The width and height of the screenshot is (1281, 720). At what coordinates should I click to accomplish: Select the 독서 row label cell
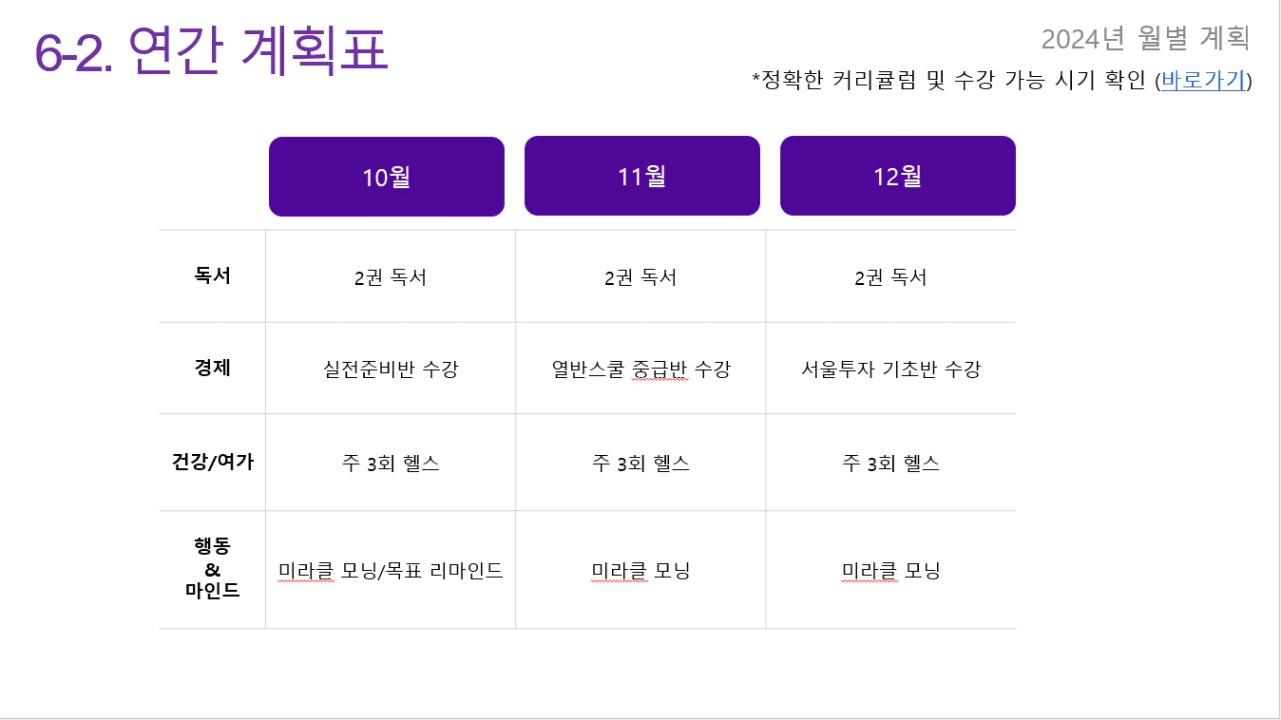[x=212, y=276]
